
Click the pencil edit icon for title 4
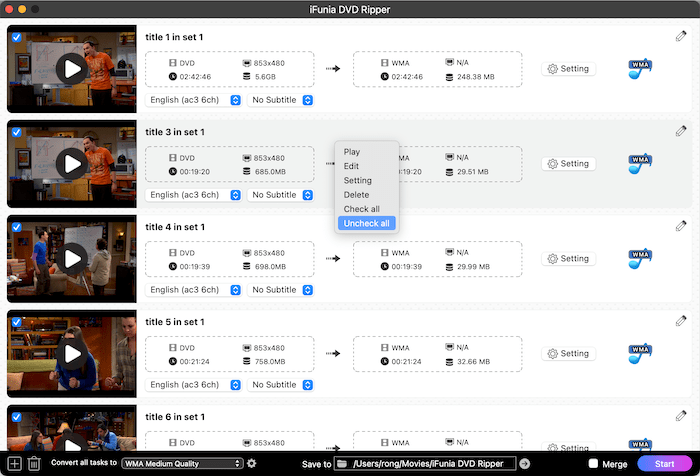[x=681, y=226]
